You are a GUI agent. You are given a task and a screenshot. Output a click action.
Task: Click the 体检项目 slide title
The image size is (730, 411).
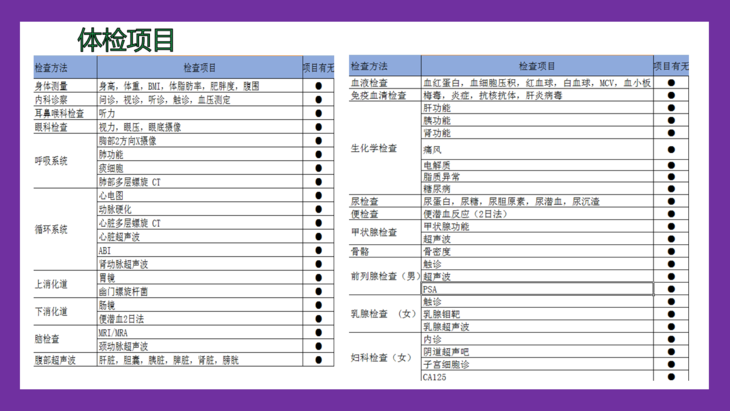point(126,40)
